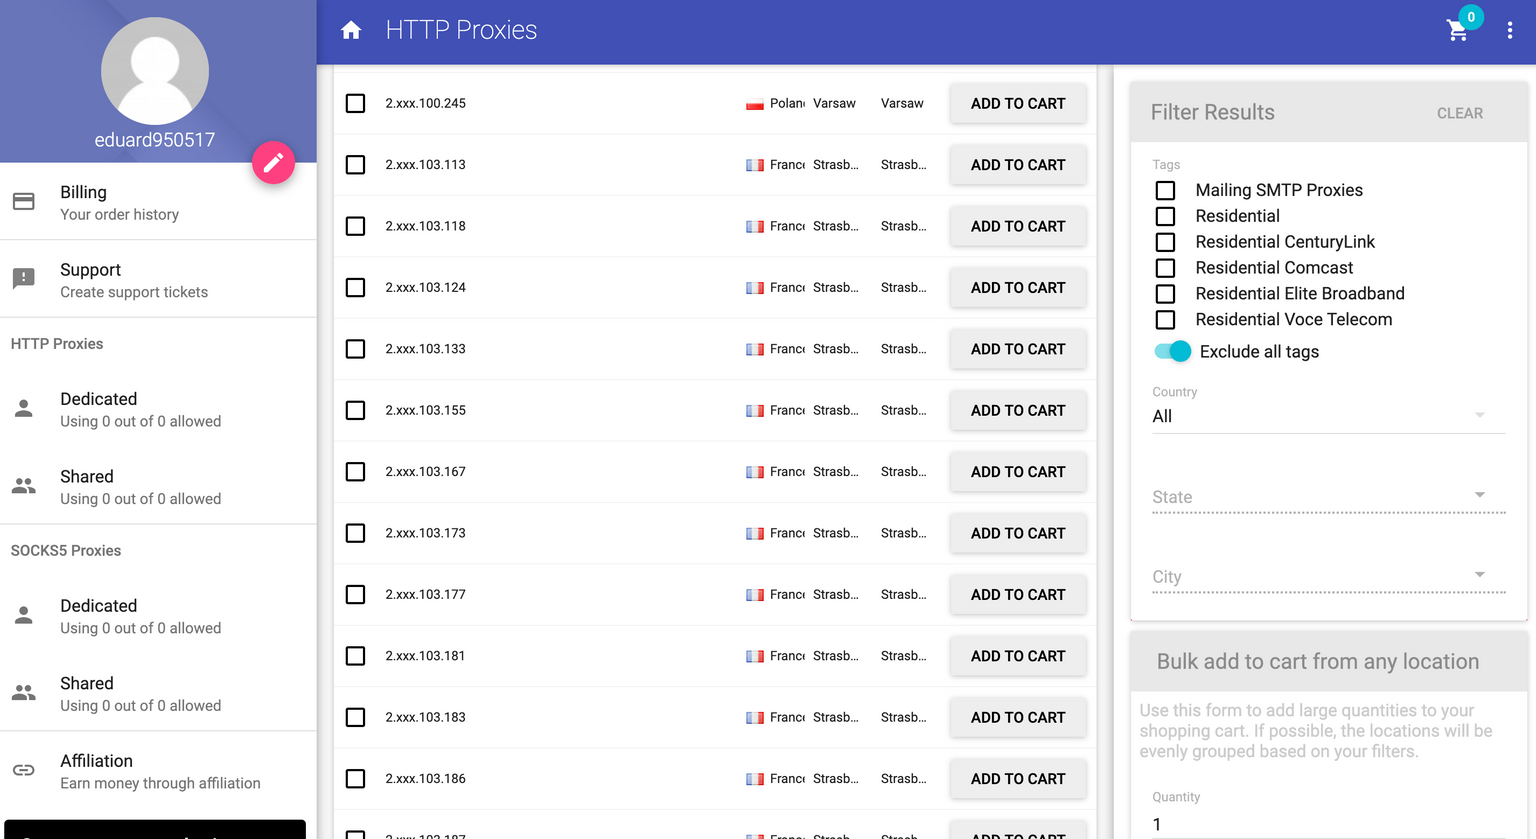Image resolution: width=1536 pixels, height=839 pixels.
Task: Clear the filter results
Action: 1459,113
